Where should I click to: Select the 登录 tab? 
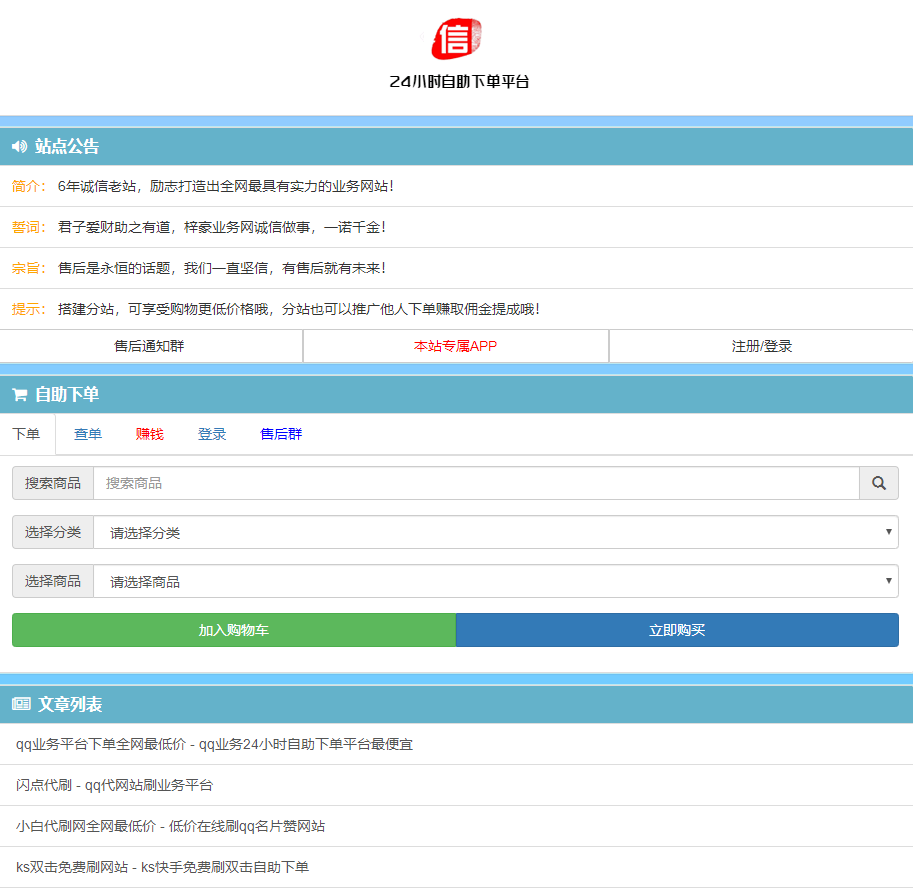click(x=212, y=434)
